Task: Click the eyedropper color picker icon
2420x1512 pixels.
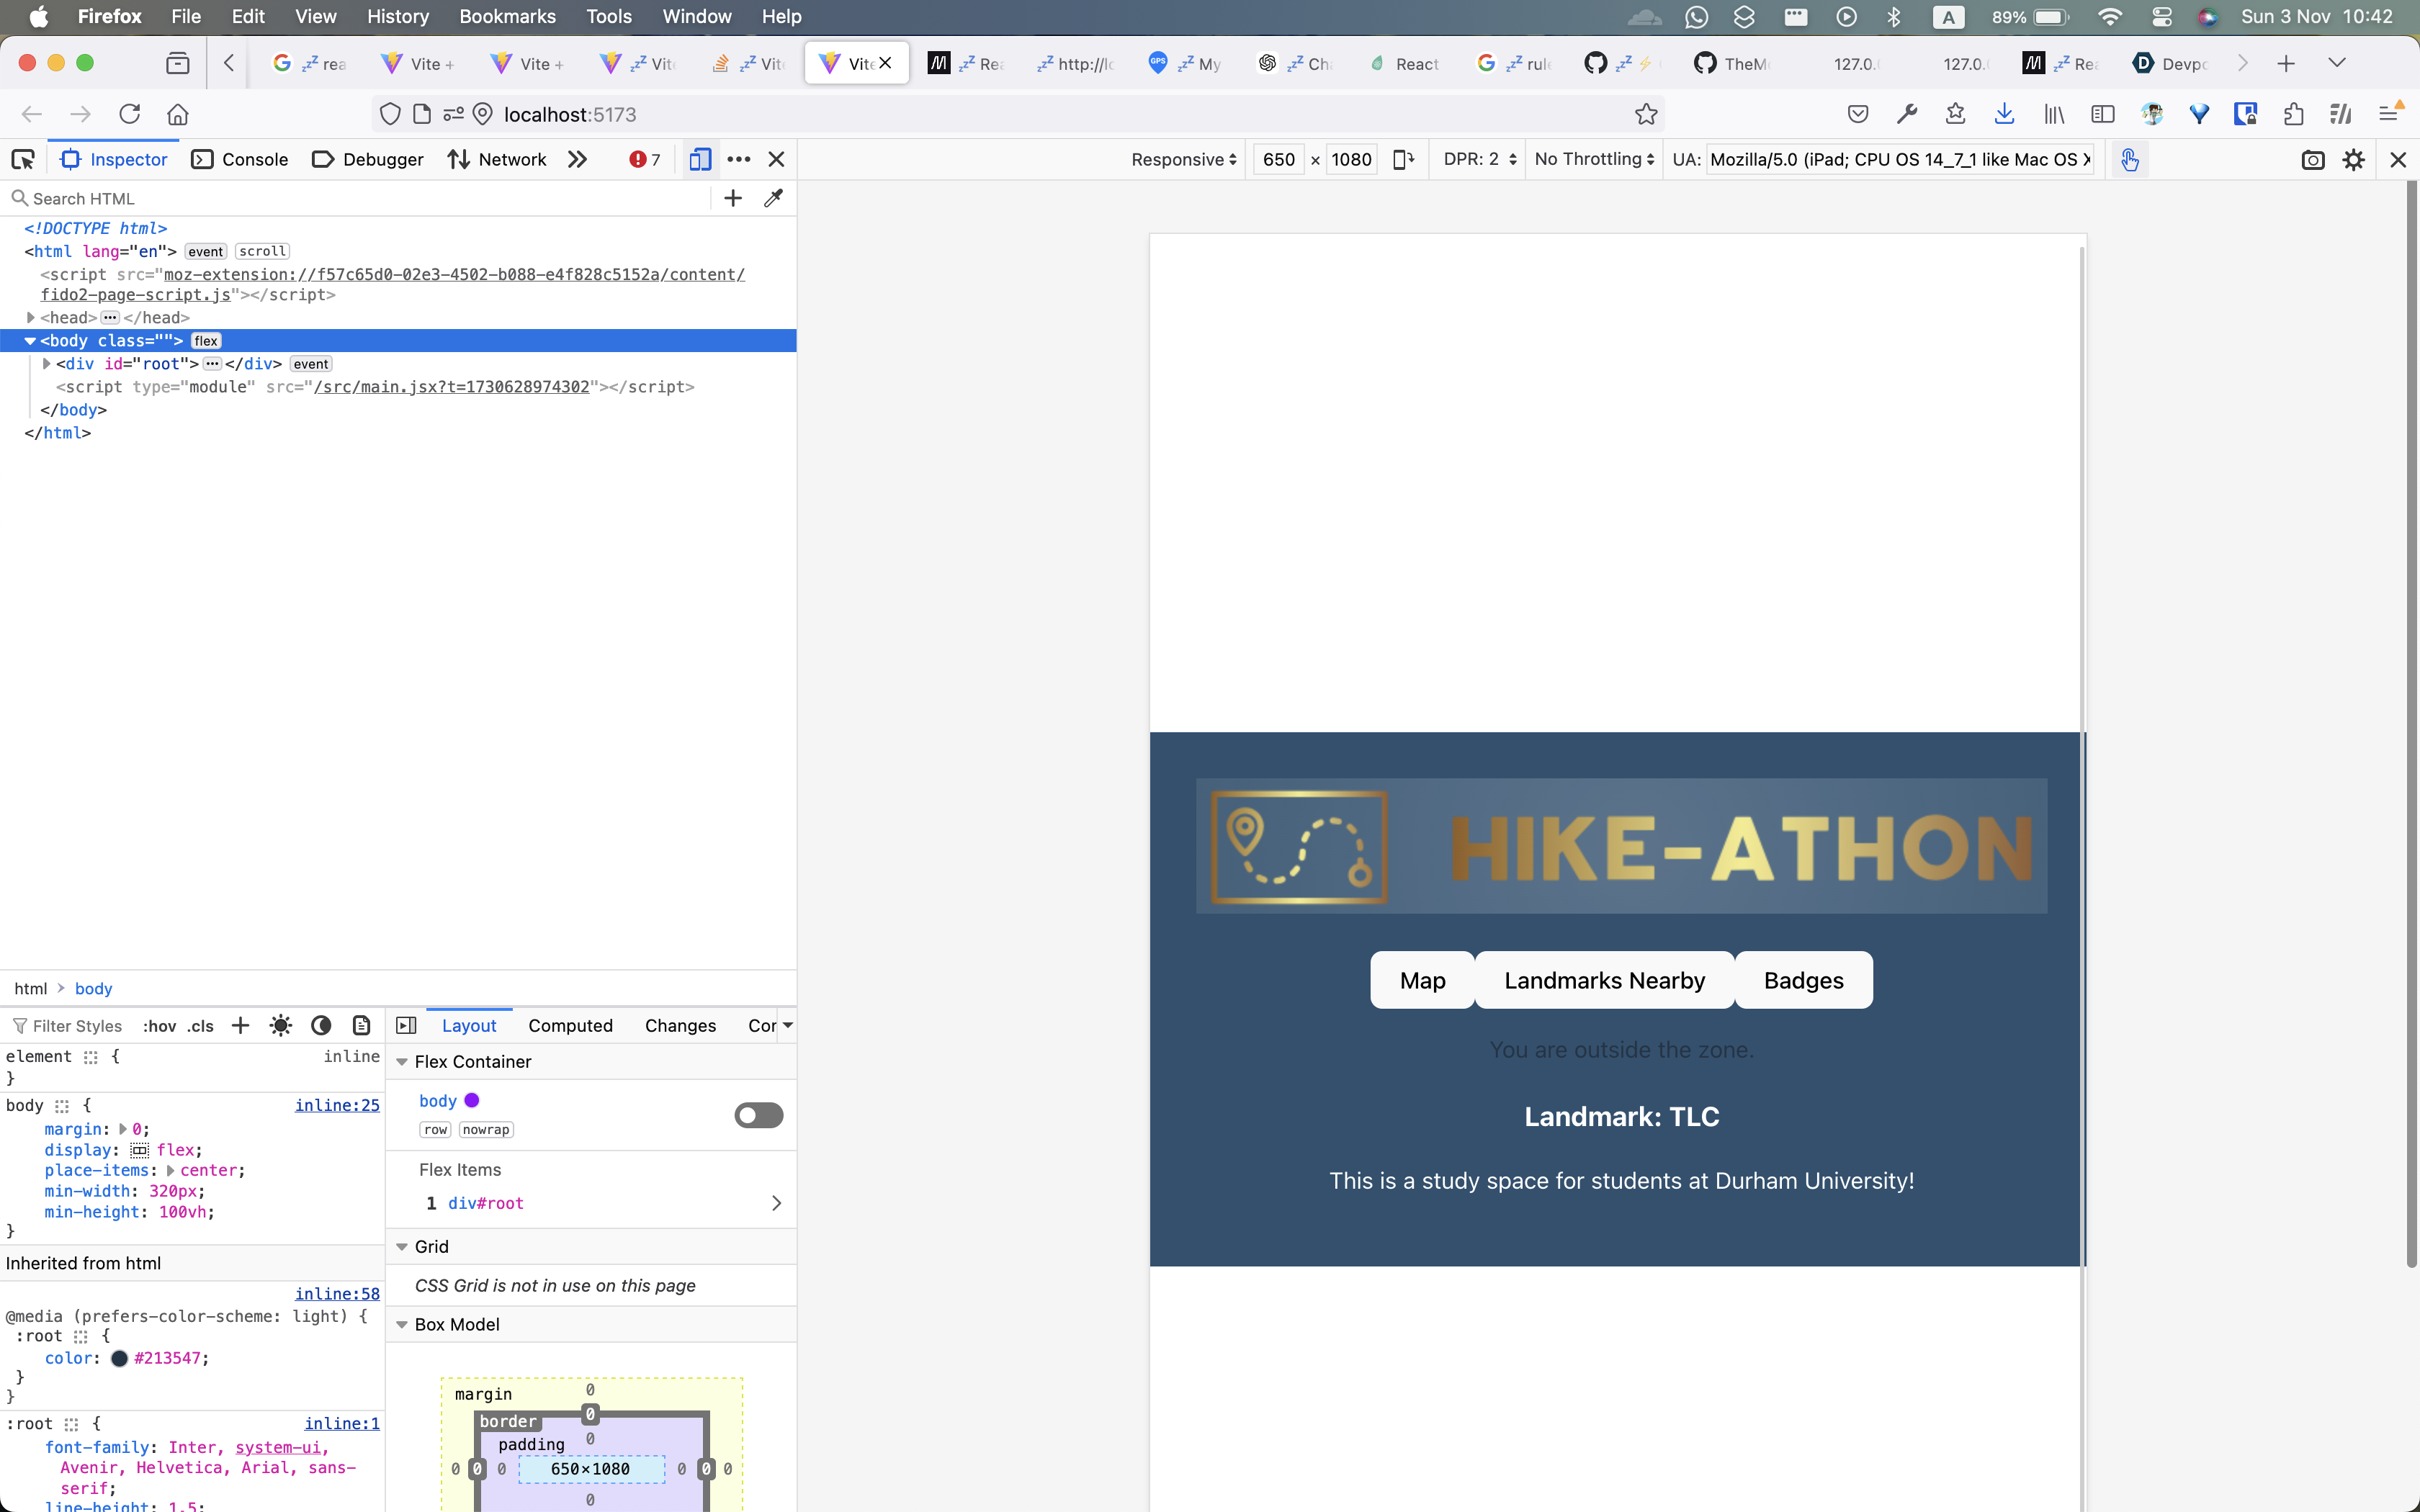Action: pos(773,198)
